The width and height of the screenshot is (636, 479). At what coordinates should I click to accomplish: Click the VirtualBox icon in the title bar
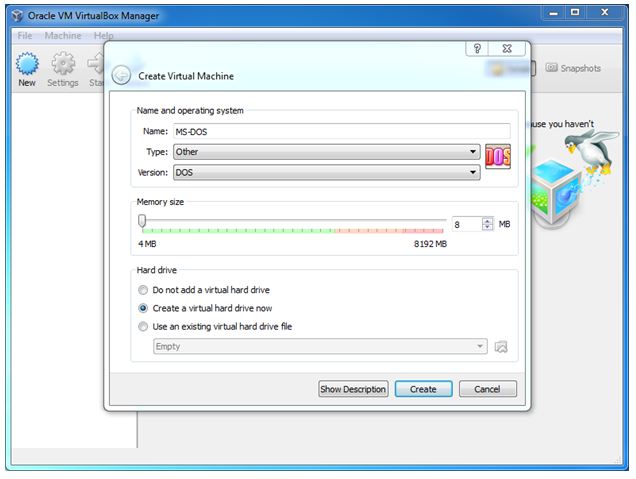[15, 15]
